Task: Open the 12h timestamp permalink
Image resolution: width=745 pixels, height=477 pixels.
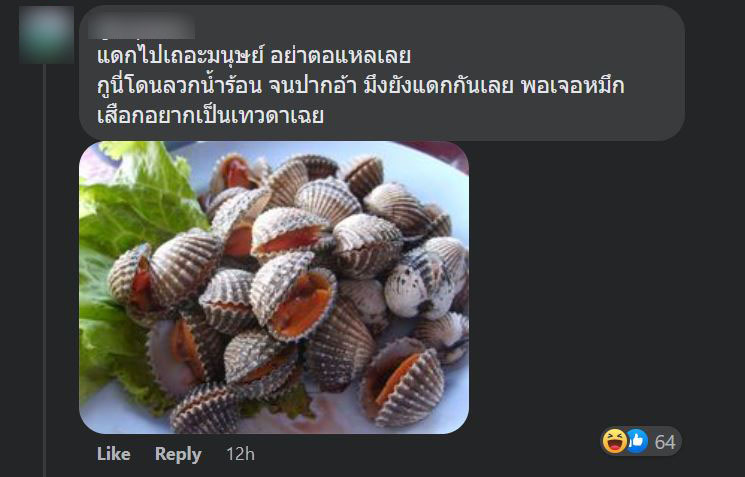Action: 240,454
